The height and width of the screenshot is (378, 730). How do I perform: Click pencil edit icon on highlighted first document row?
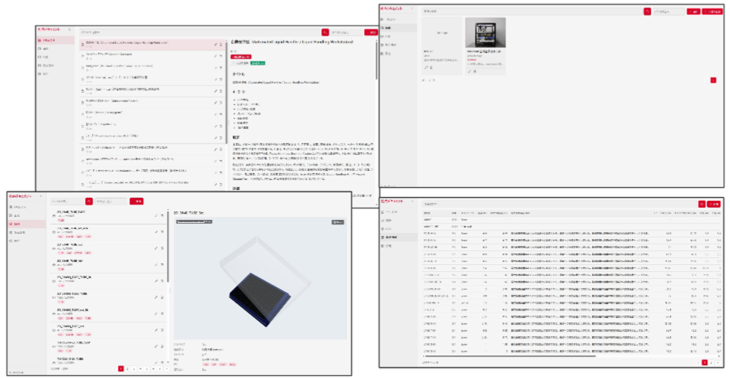[x=216, y=45]
